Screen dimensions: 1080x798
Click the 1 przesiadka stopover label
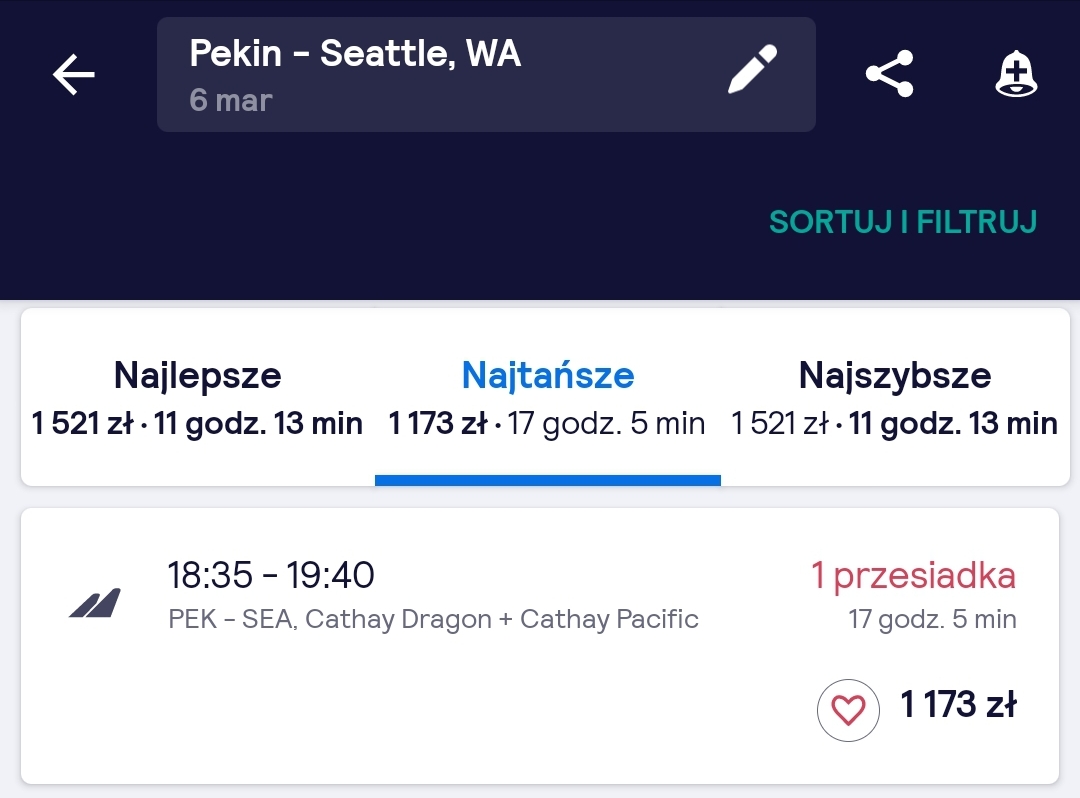pos(913,575)
